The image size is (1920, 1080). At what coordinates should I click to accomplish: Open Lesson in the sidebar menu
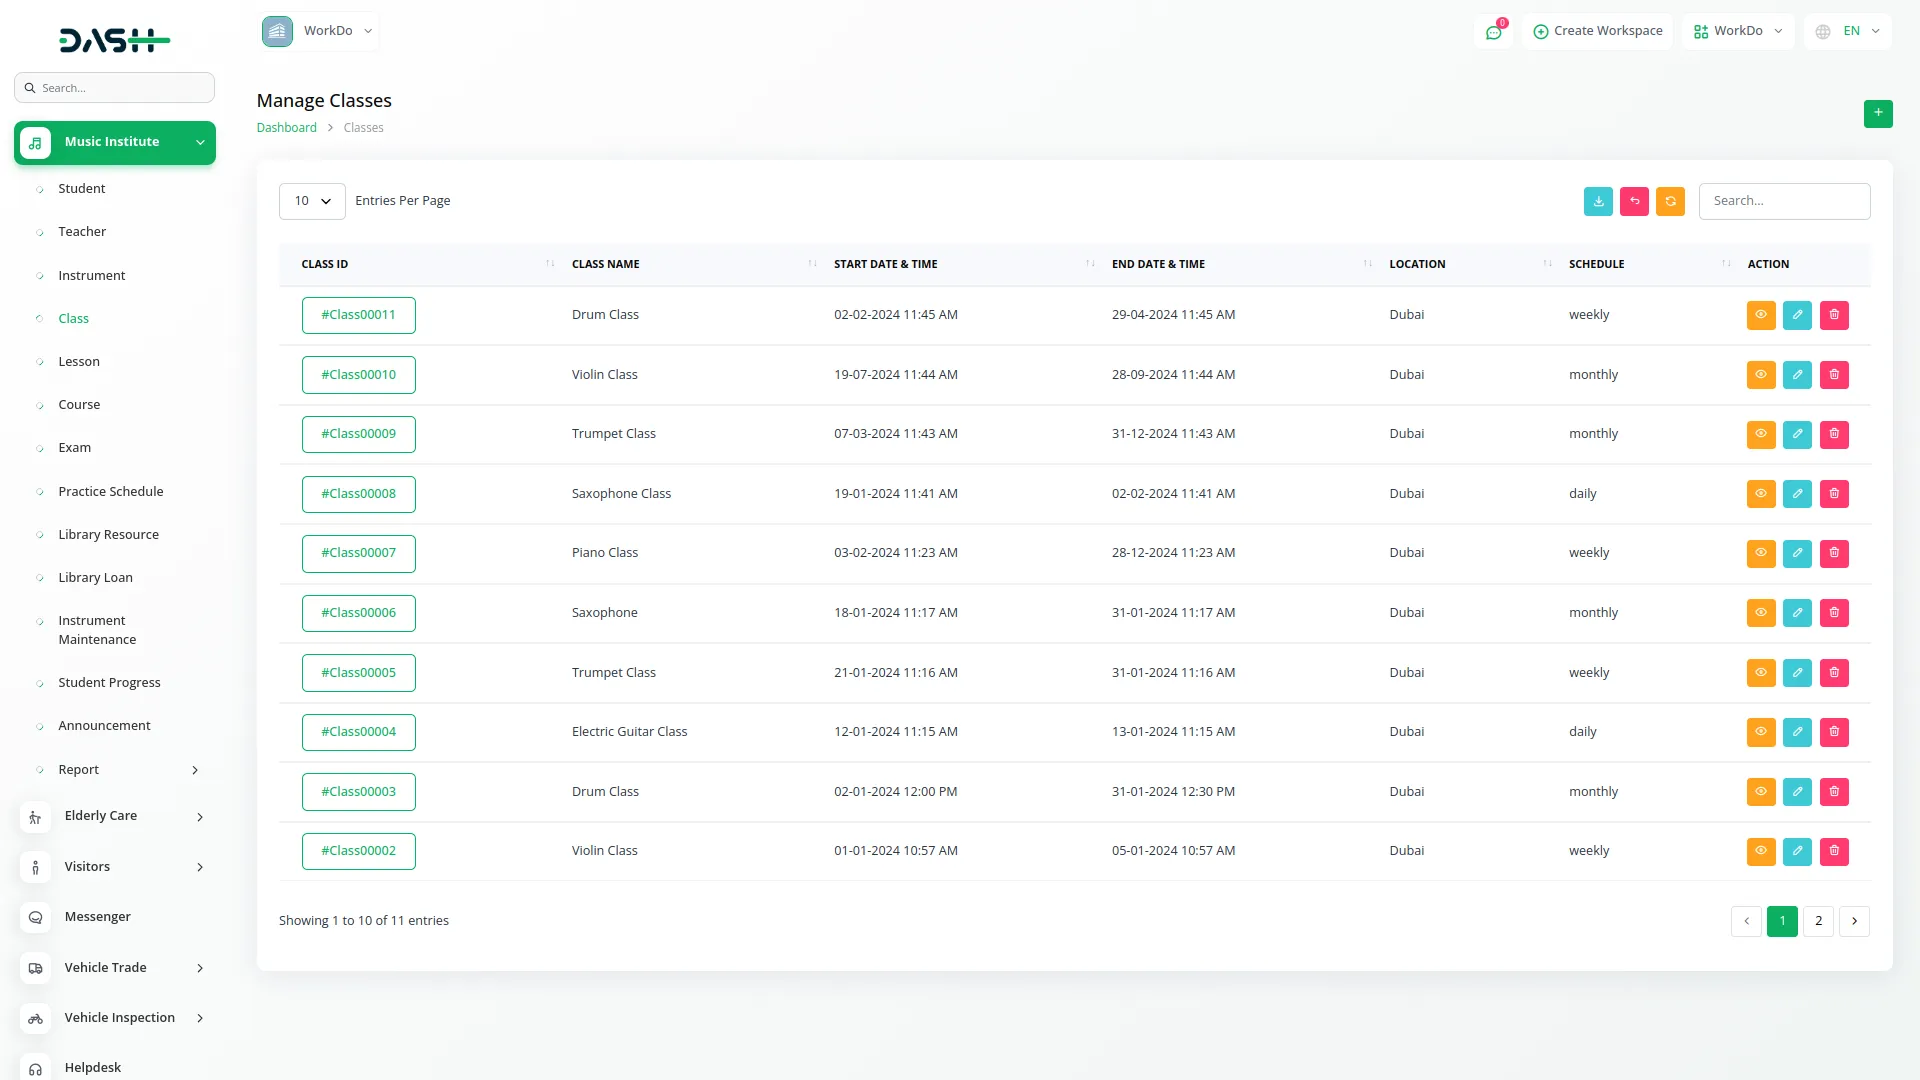[79, 362]
